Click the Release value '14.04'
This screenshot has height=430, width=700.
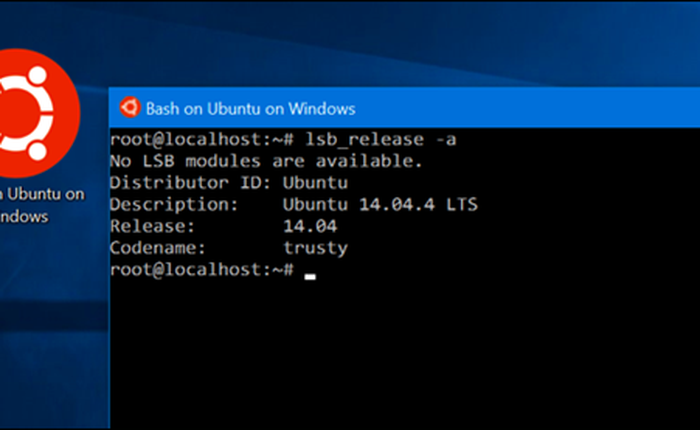(310, 226)
